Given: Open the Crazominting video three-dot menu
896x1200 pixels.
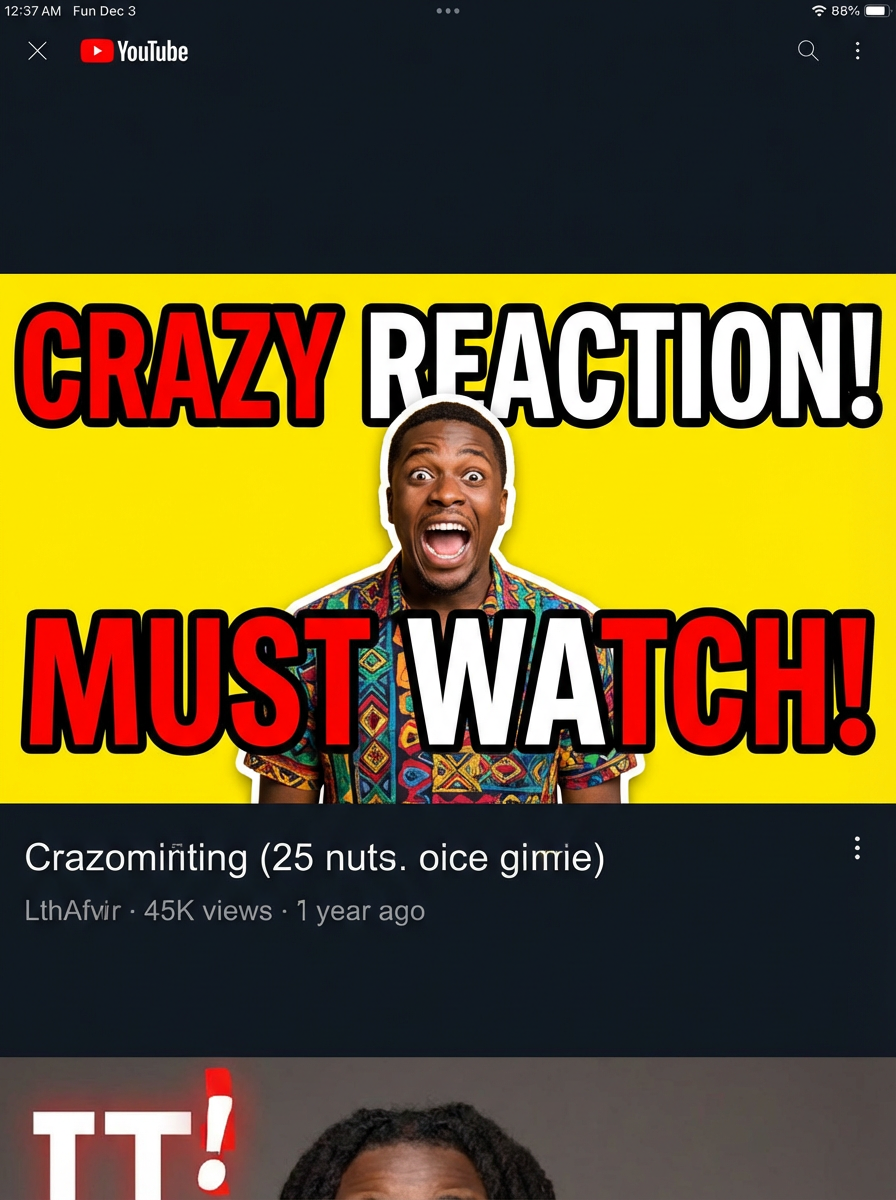Looking at the screenshot, I should (857, 849).
